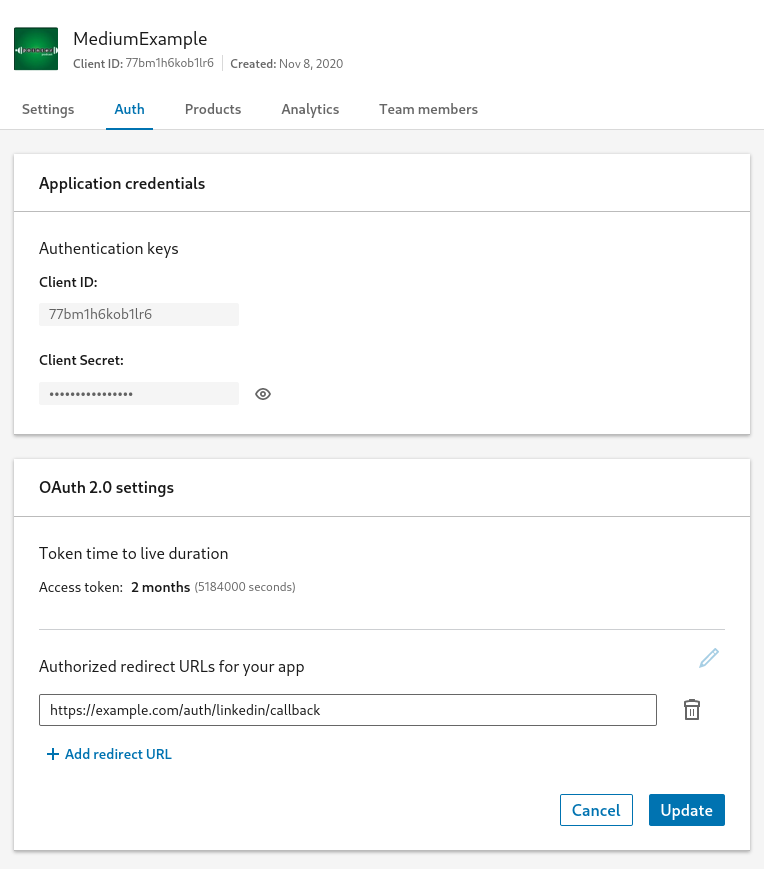This screenshot has width=764, height=869.
Task: Focus the redirect URL input field
Action: click(x=347, y=710)
